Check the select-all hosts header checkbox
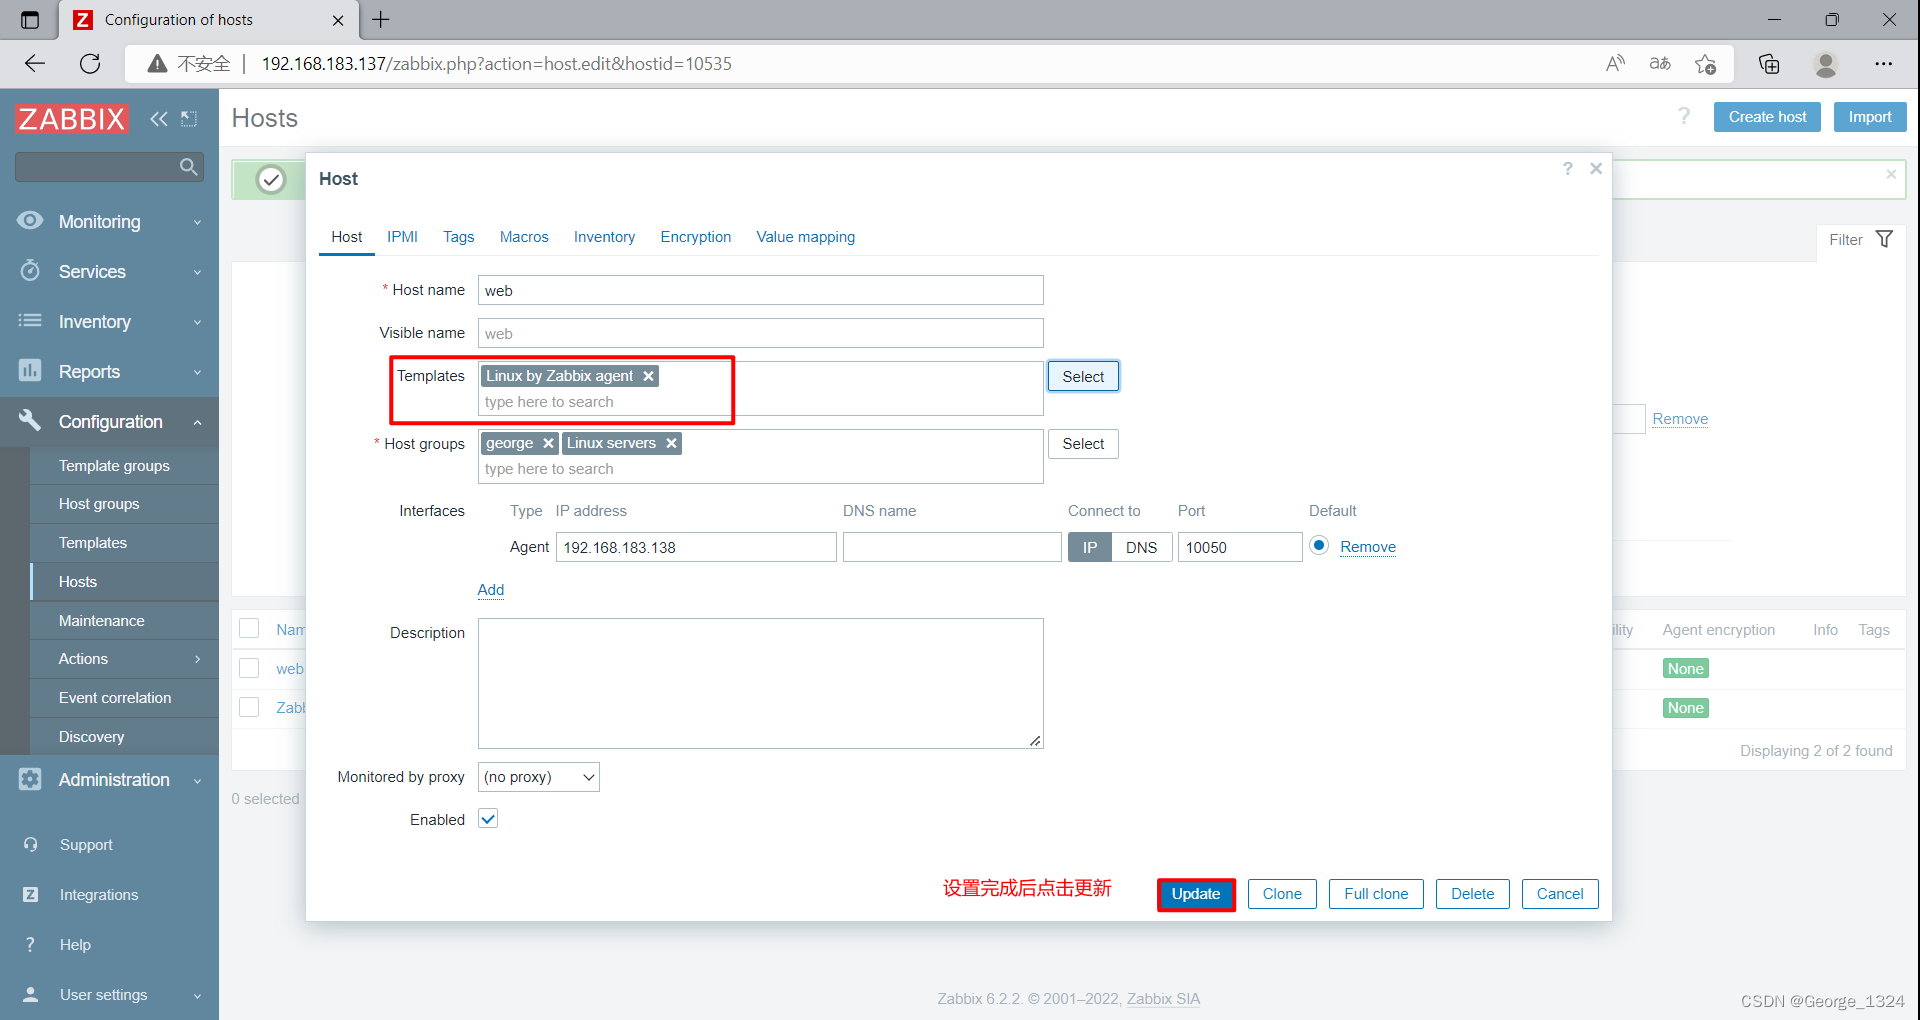 (x=249, y=628)
